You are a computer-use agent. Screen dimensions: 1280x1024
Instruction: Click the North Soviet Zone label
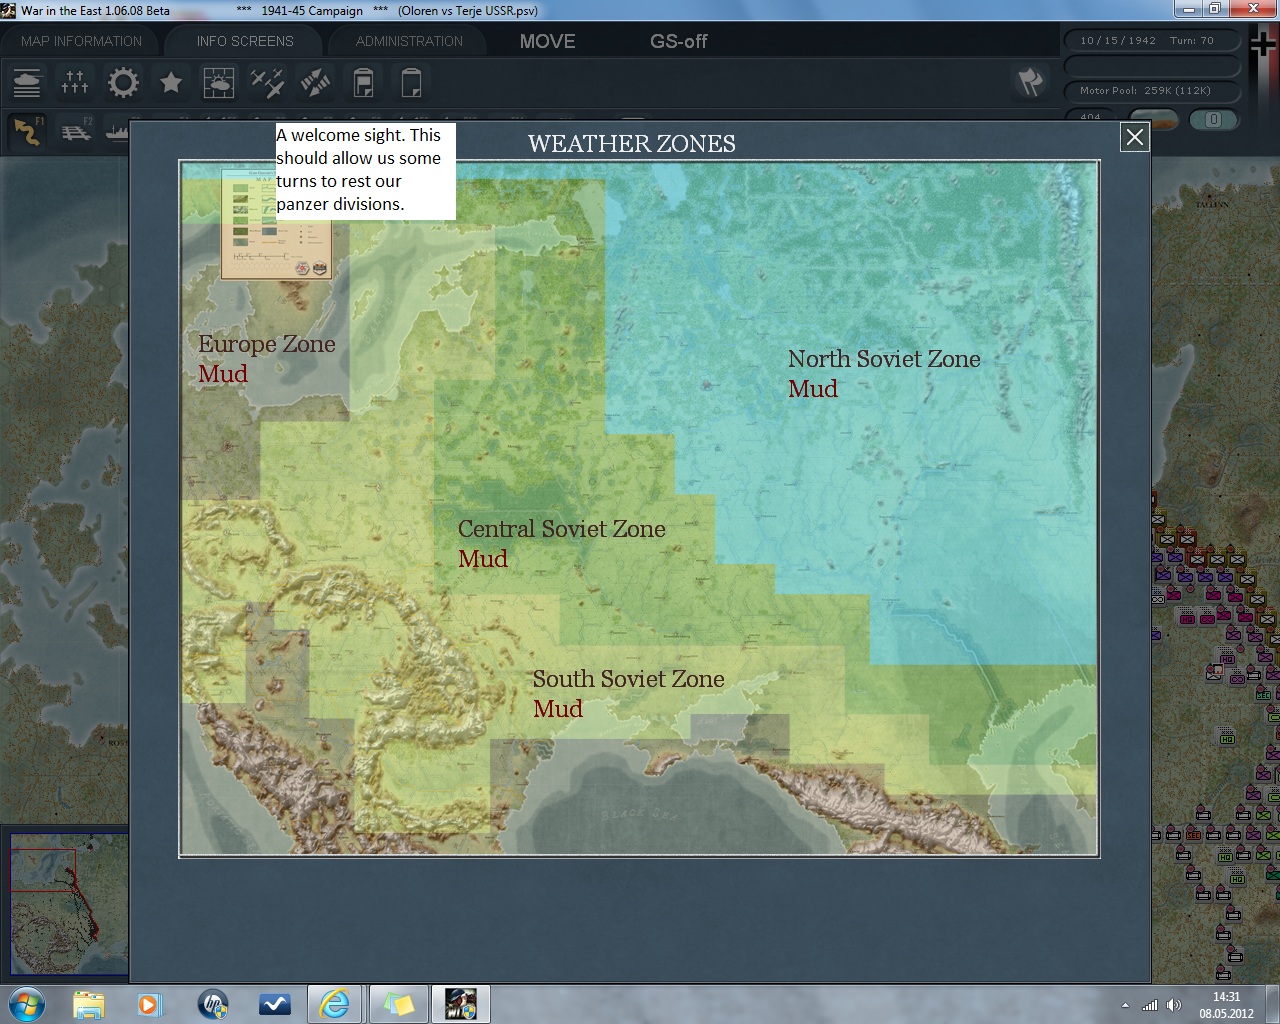(884, 359)
